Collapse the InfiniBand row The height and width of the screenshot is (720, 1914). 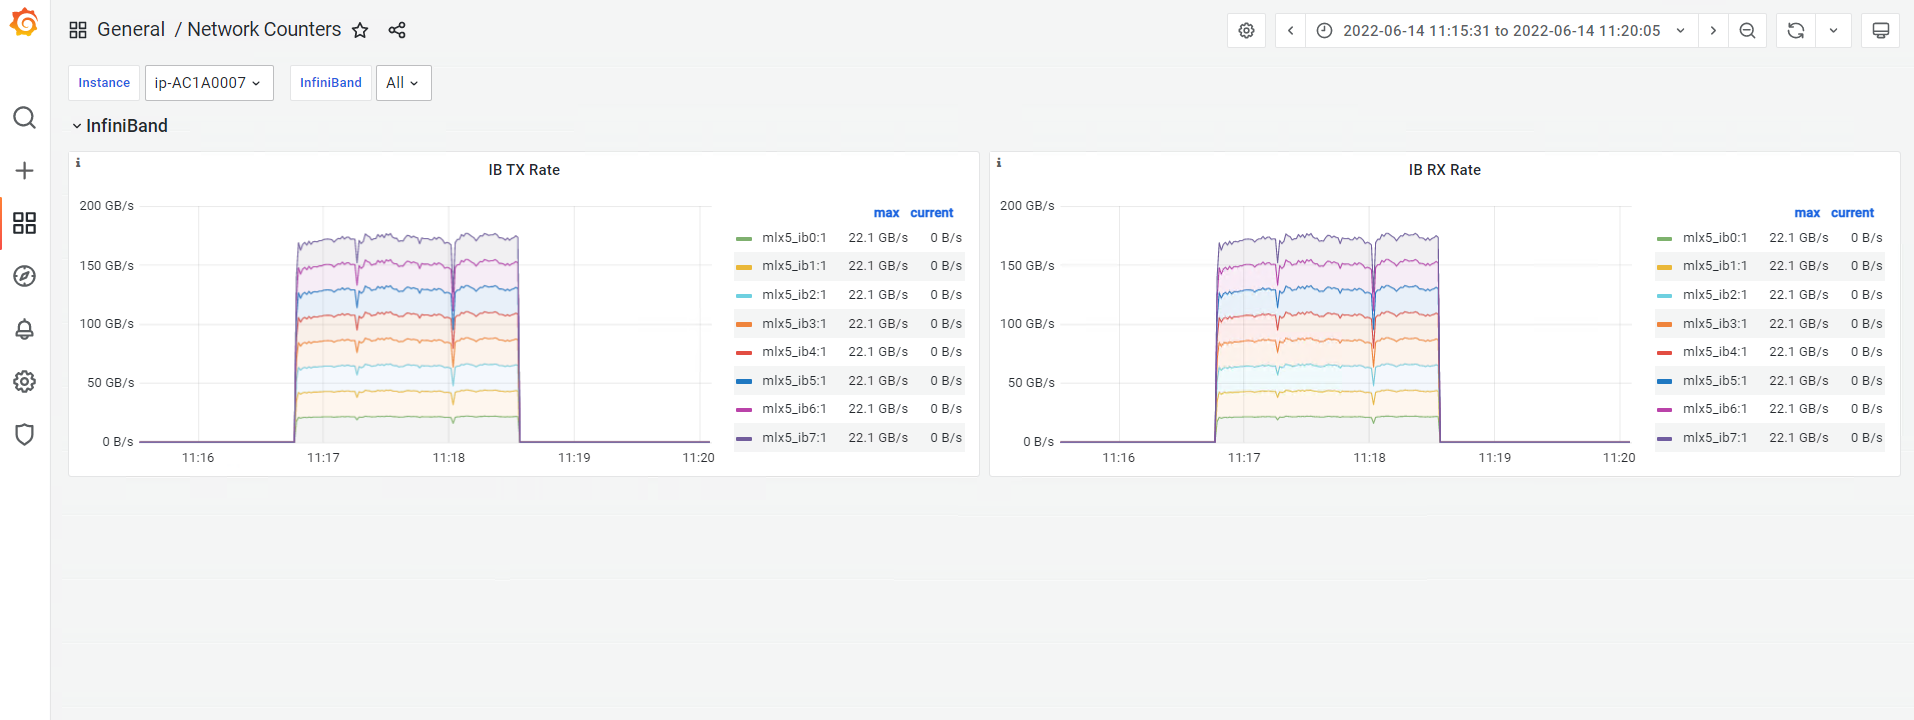(119, 126)
